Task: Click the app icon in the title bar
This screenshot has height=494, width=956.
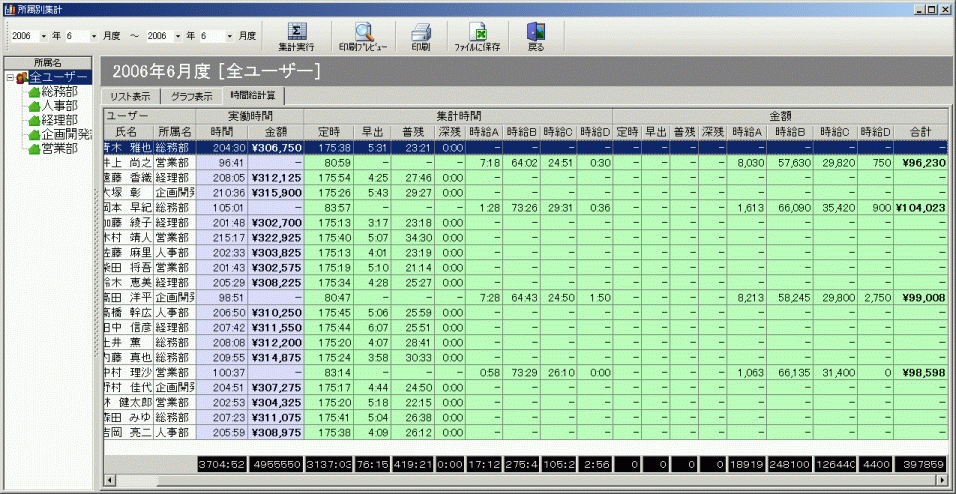Action: pos(8,10)
